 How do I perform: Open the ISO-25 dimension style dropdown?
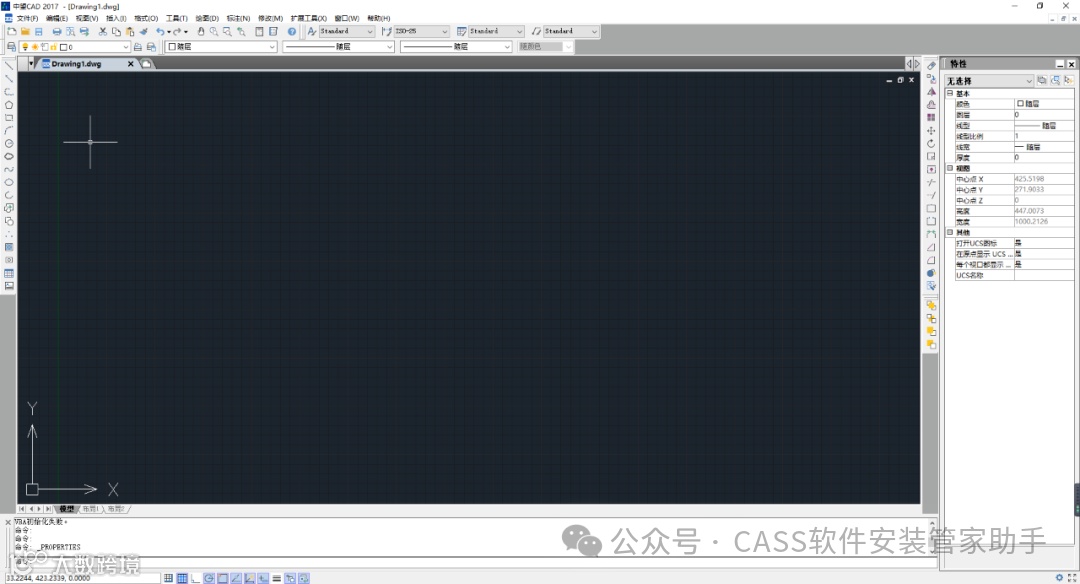coord(422,32)
